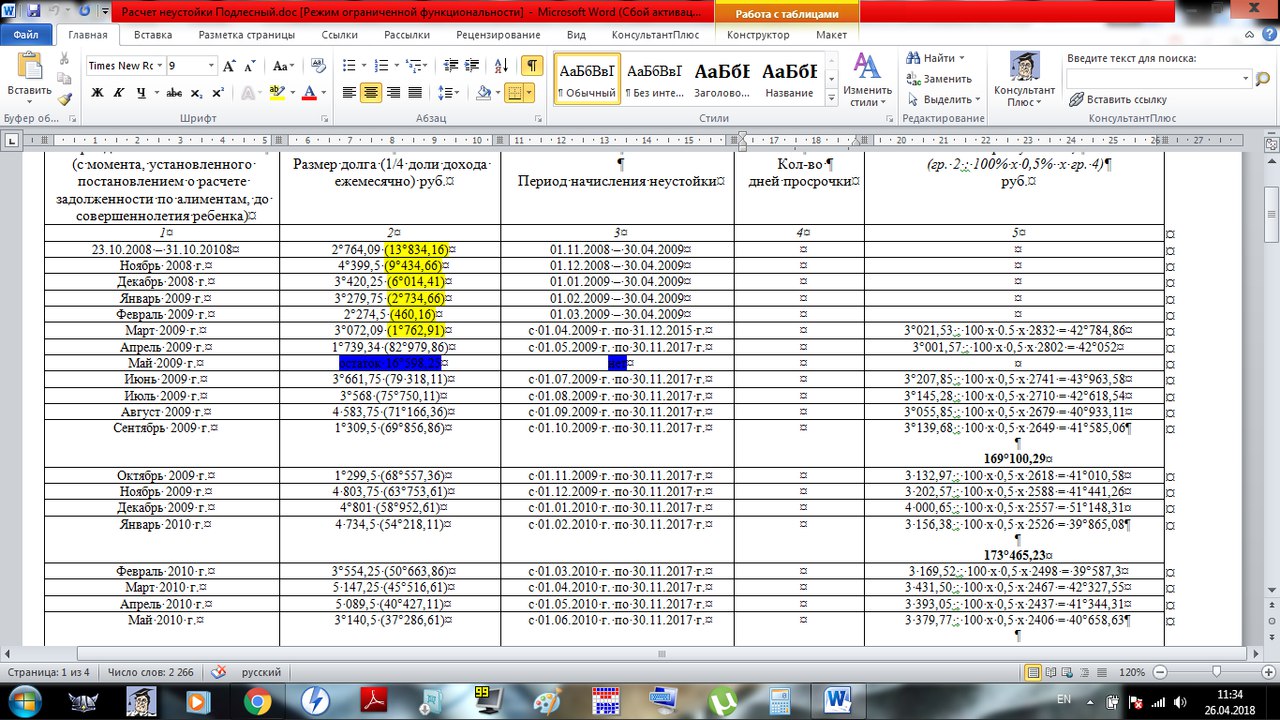The image size is (1280, 720).
Task: Click the Cut scissors icon
Action: coord(65,59)
